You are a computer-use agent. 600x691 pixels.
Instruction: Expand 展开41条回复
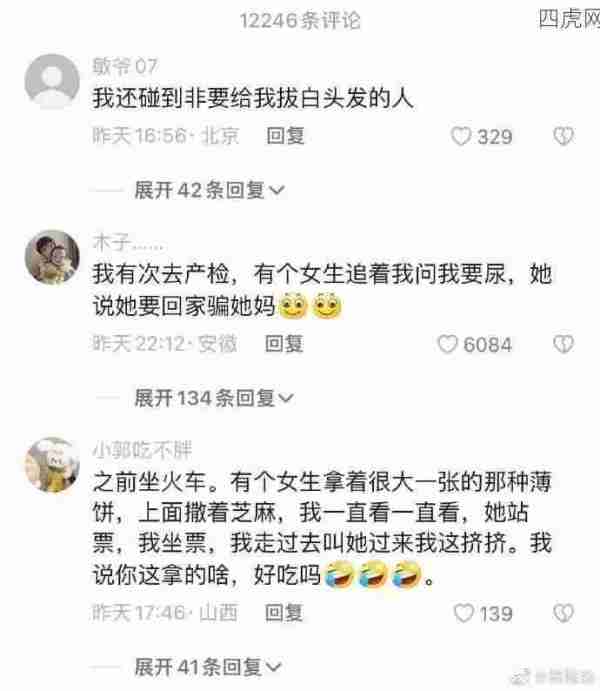208,667
